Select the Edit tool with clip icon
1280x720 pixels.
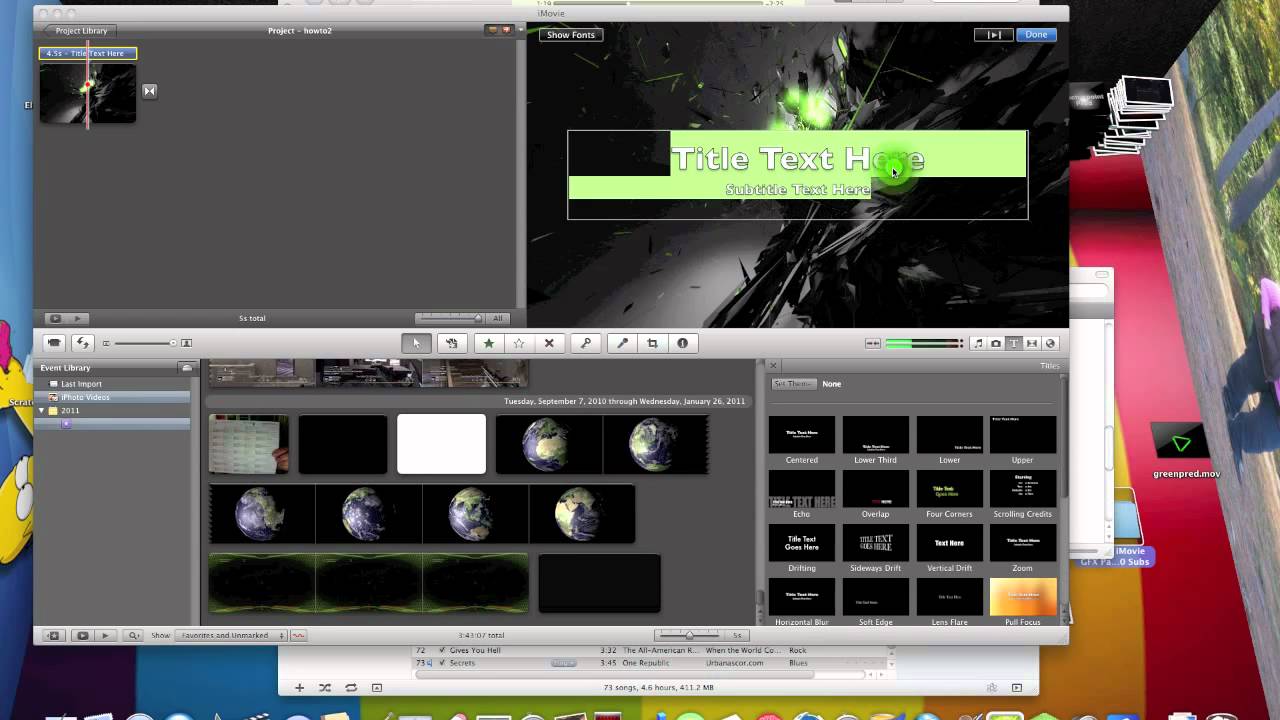point(451,343)
